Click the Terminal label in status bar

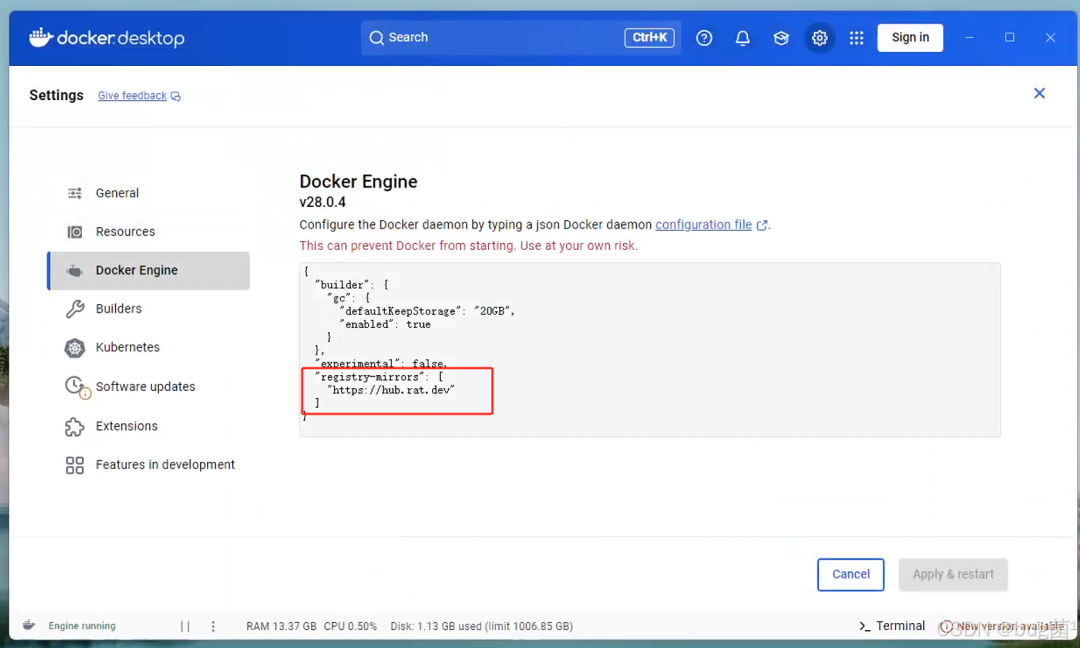tap(900, 625)
